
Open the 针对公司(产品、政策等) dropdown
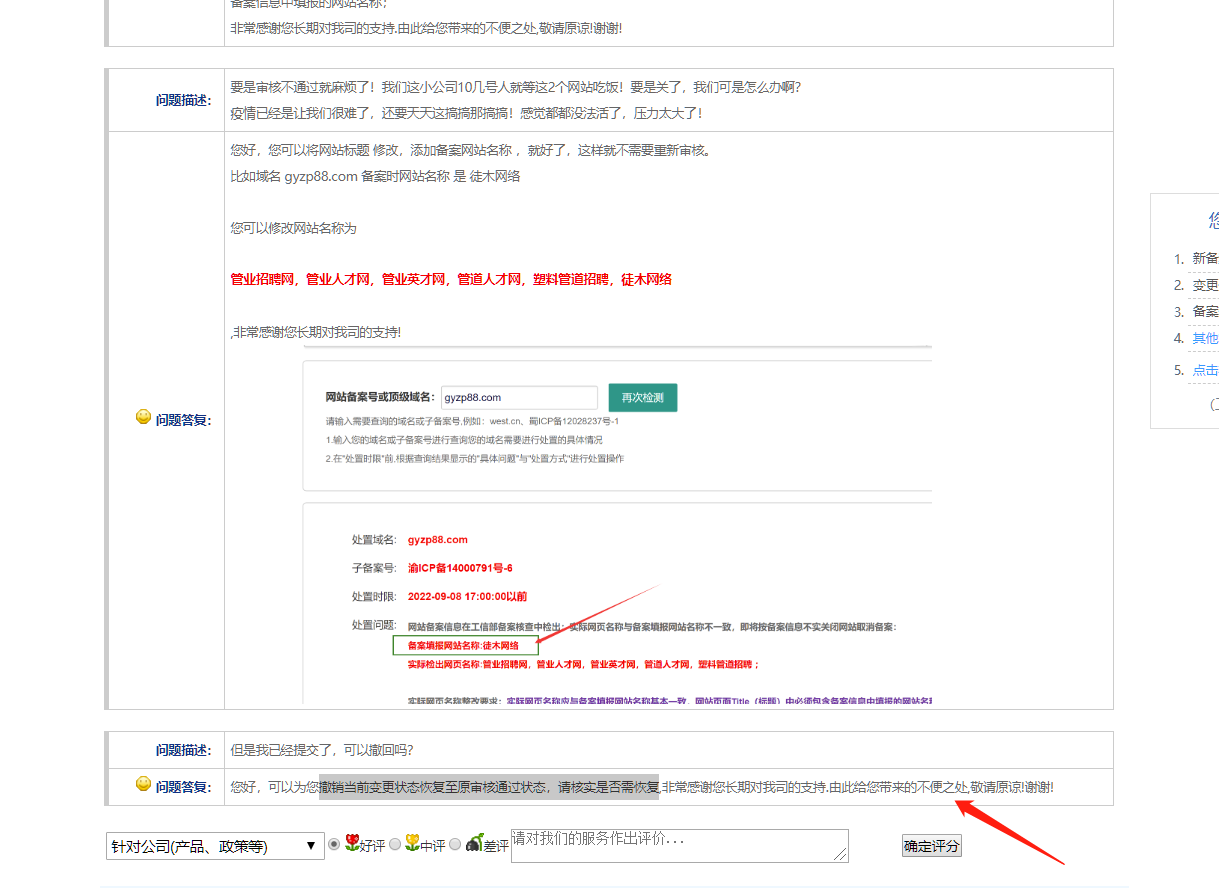[x=214, y=846]
